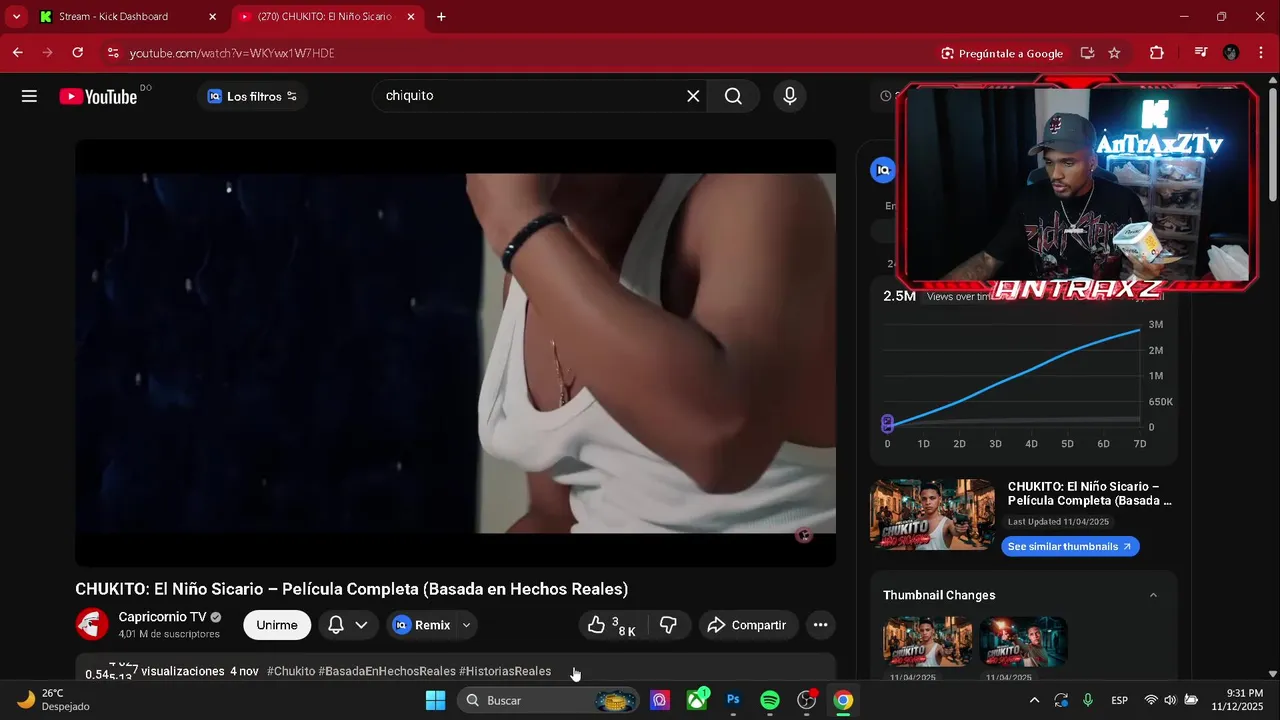This screenshot has width=1280, height=720.
Task: Share the video via Compartir
Action: 748,625
